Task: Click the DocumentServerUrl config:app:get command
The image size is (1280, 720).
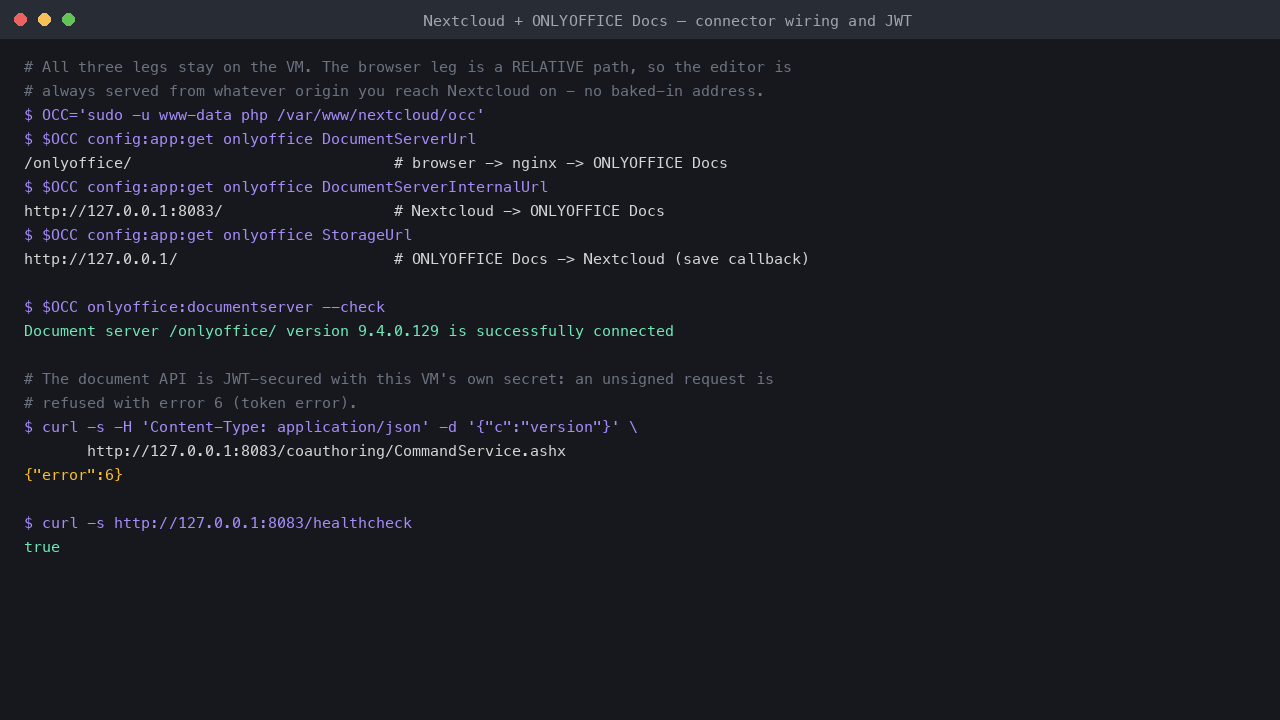Action: pyautogui.click(x=250, y=139)
